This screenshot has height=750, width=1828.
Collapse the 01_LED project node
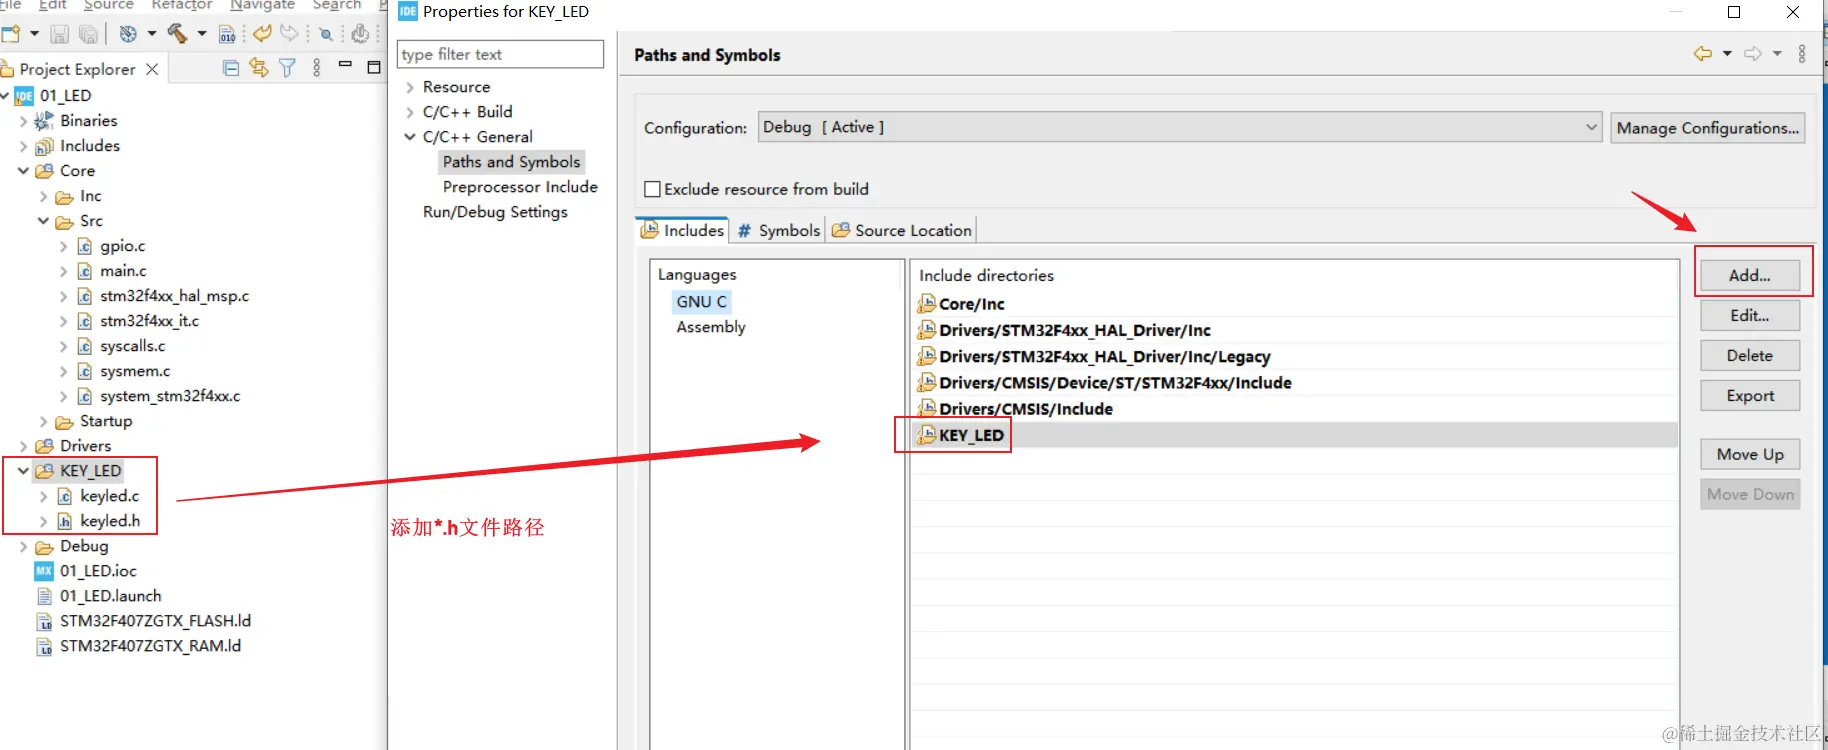pos(5,96)
